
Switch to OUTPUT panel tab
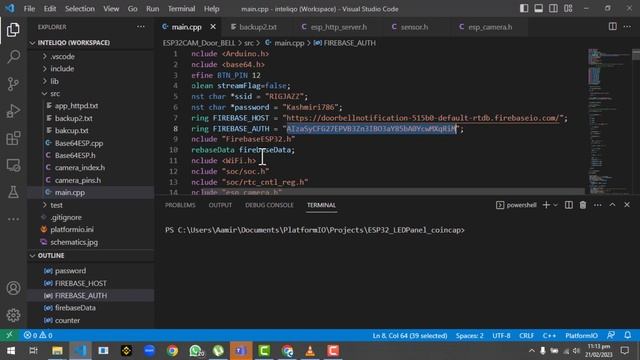[x=220, y=205]
